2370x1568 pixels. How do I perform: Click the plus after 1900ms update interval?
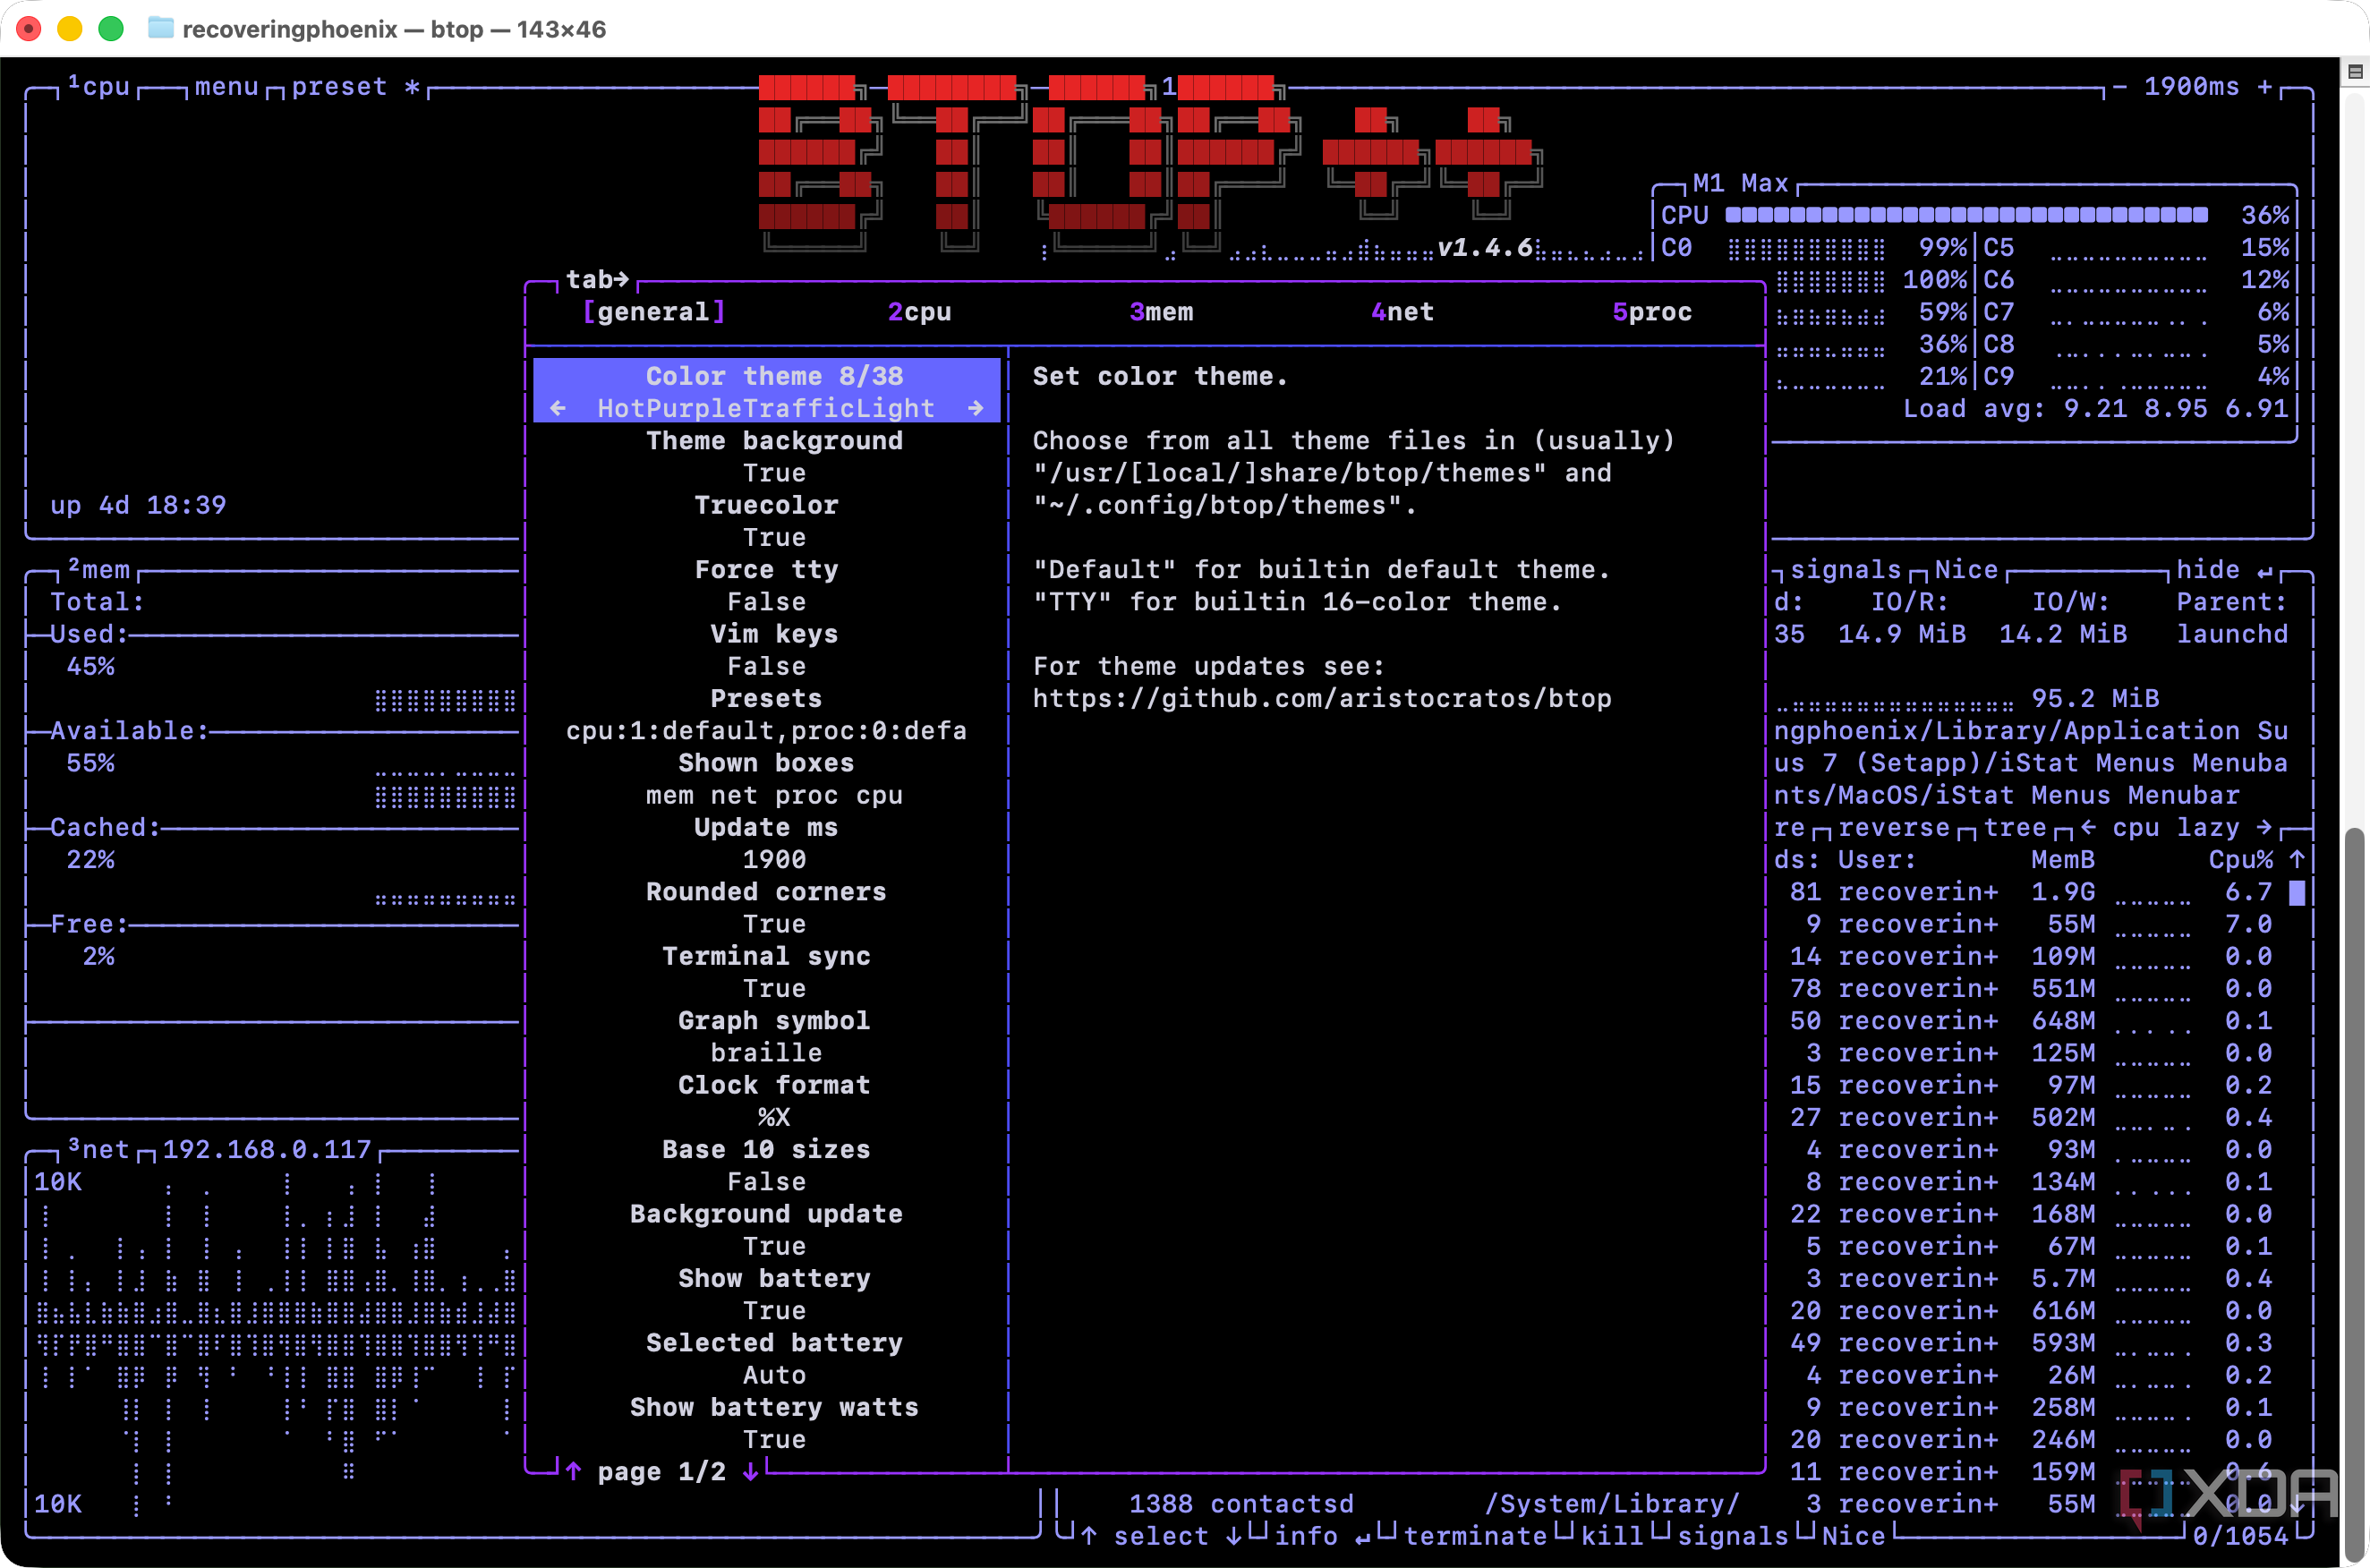[2264, 87]
